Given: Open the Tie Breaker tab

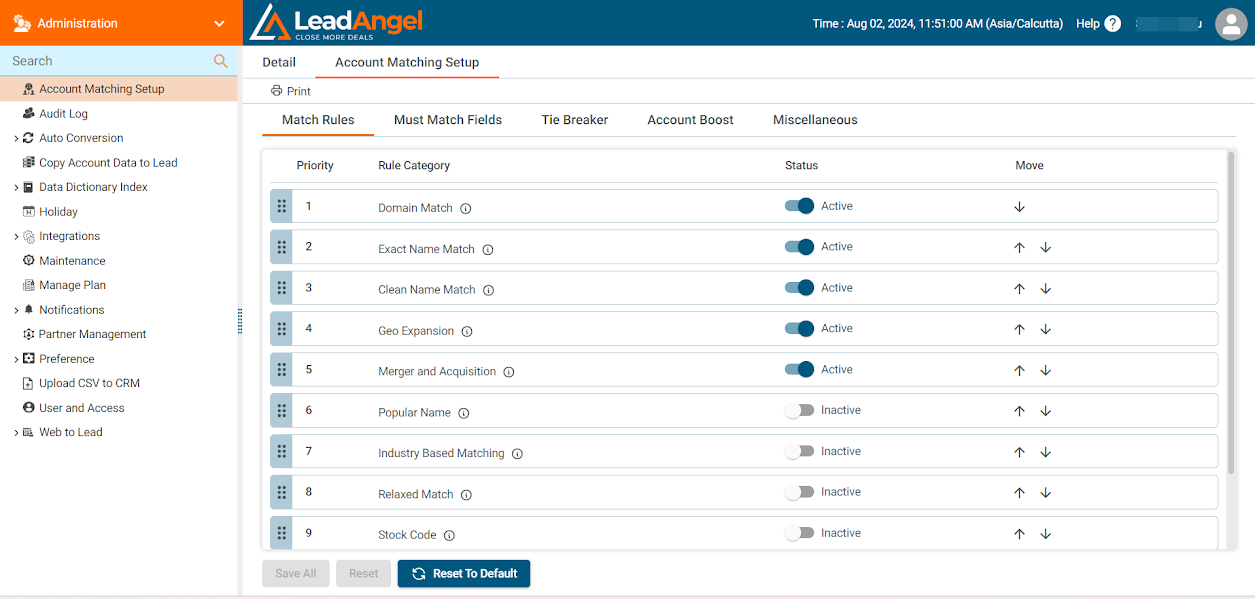Looking at the screenshot, I should click(575, 120).
